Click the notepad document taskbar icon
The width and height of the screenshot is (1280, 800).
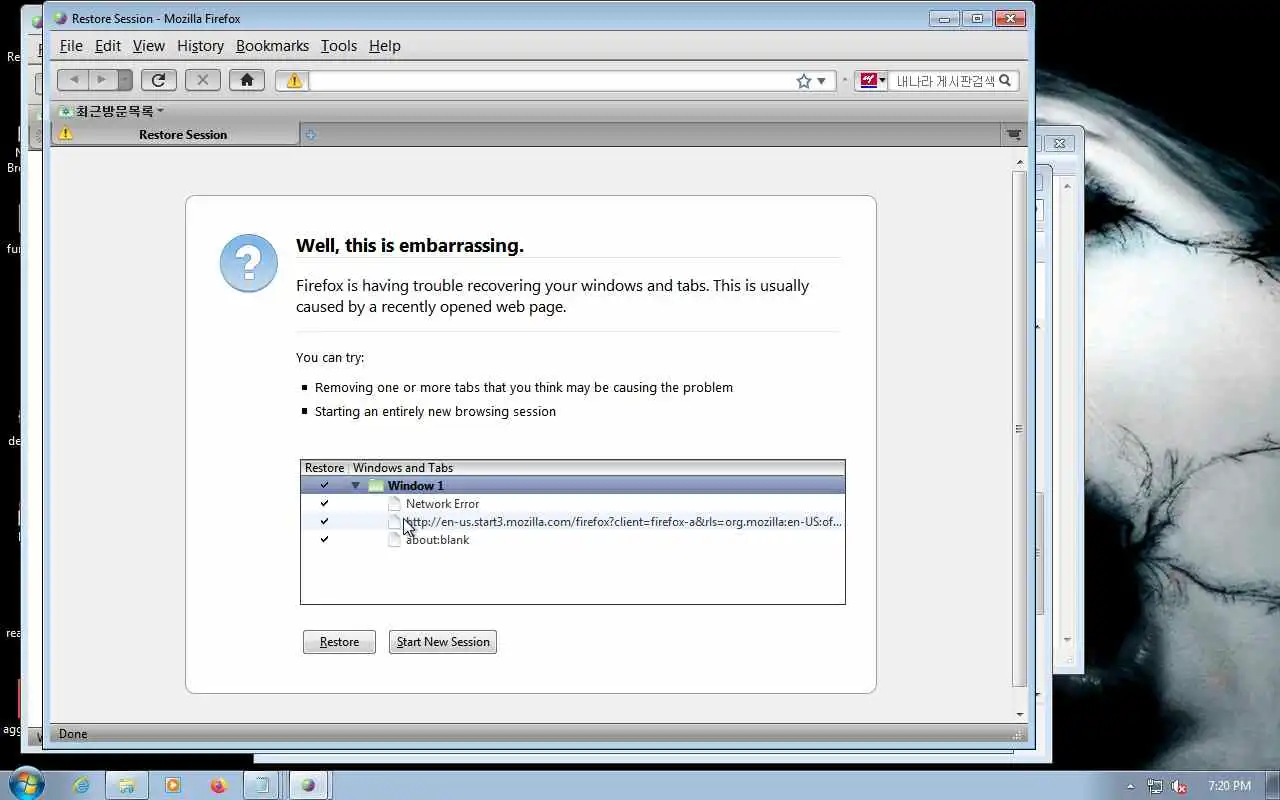tap(261, 785)
